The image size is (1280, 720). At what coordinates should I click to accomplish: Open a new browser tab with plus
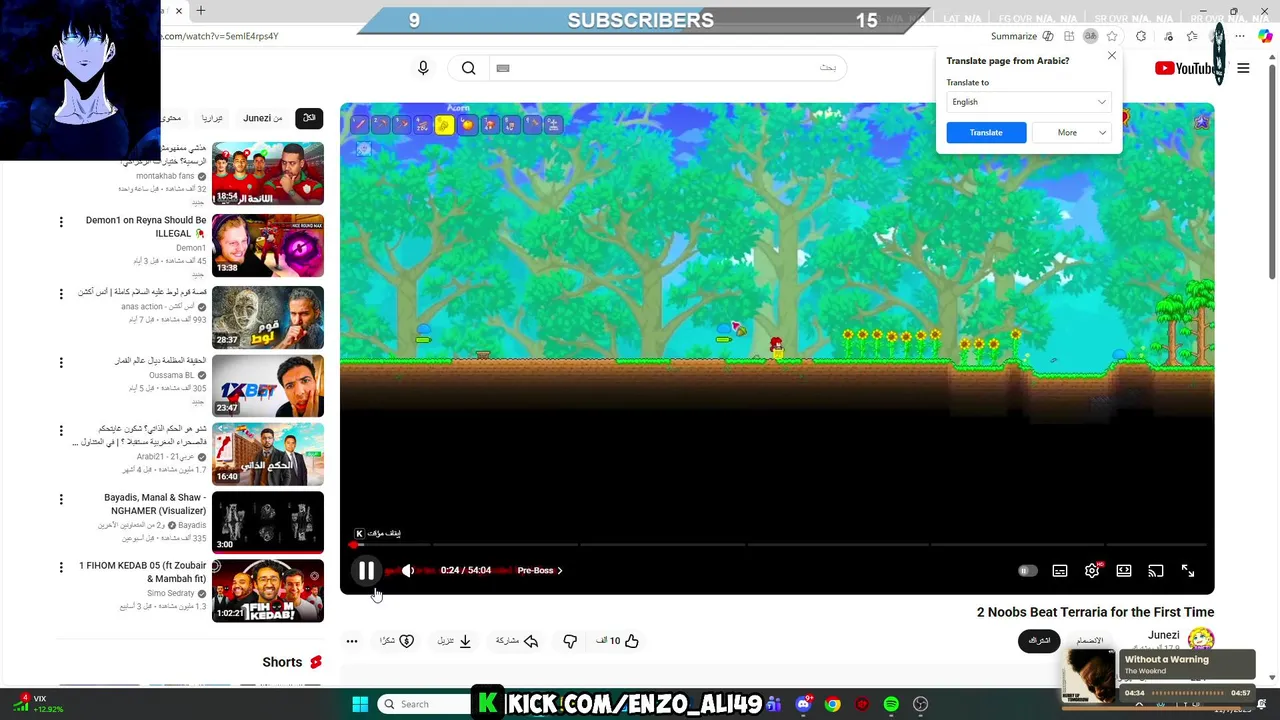pos(200,11)
